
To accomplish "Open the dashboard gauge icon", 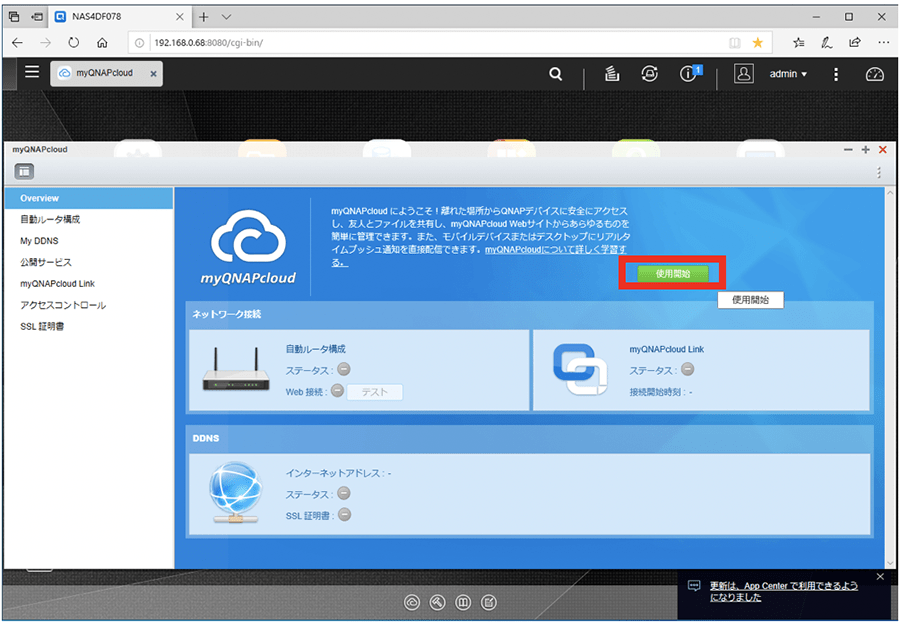I will (x=874, y=74).
